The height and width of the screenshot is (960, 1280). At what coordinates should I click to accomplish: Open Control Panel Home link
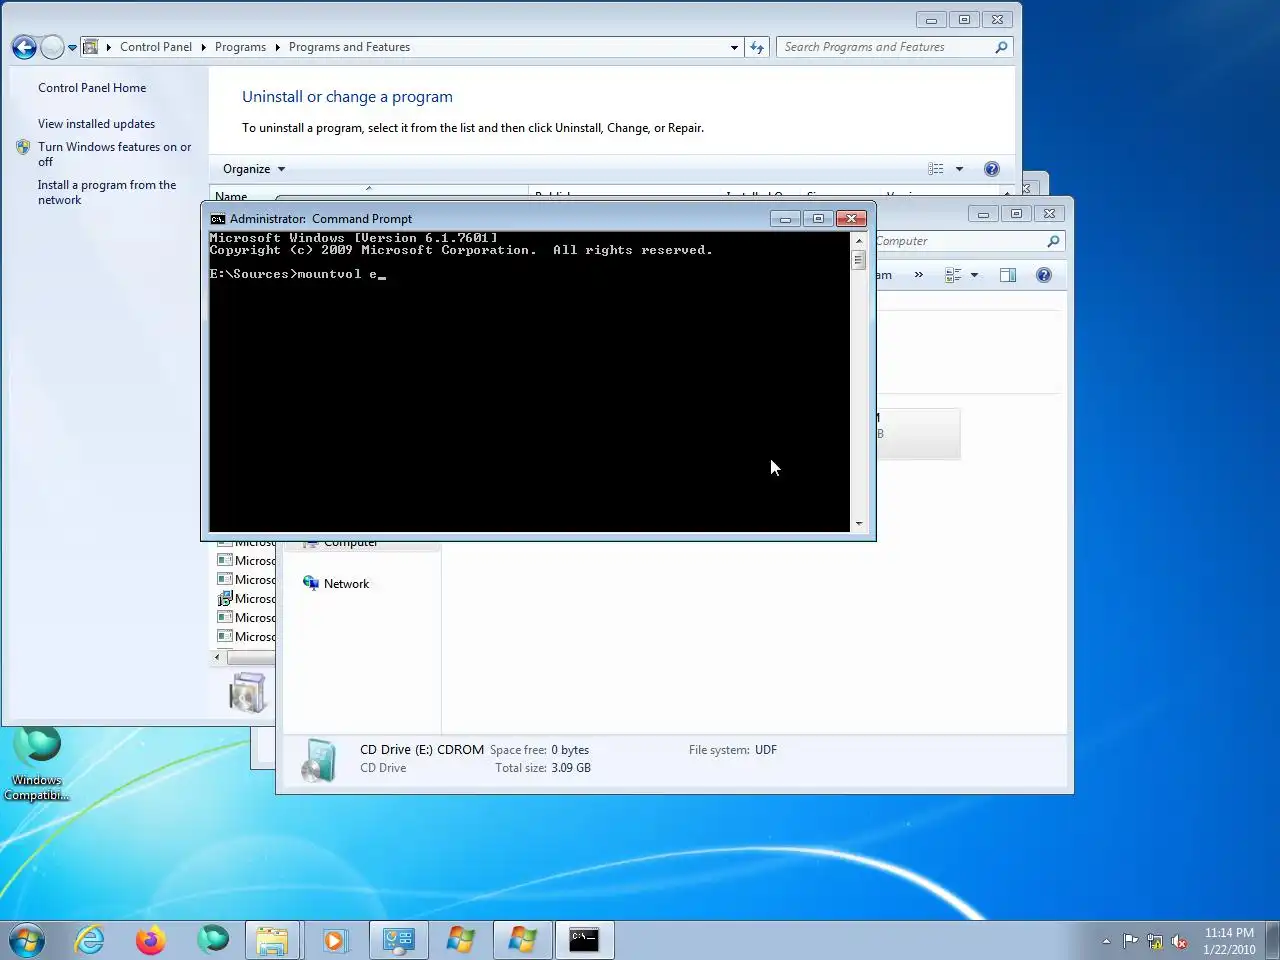pos(92,88)
